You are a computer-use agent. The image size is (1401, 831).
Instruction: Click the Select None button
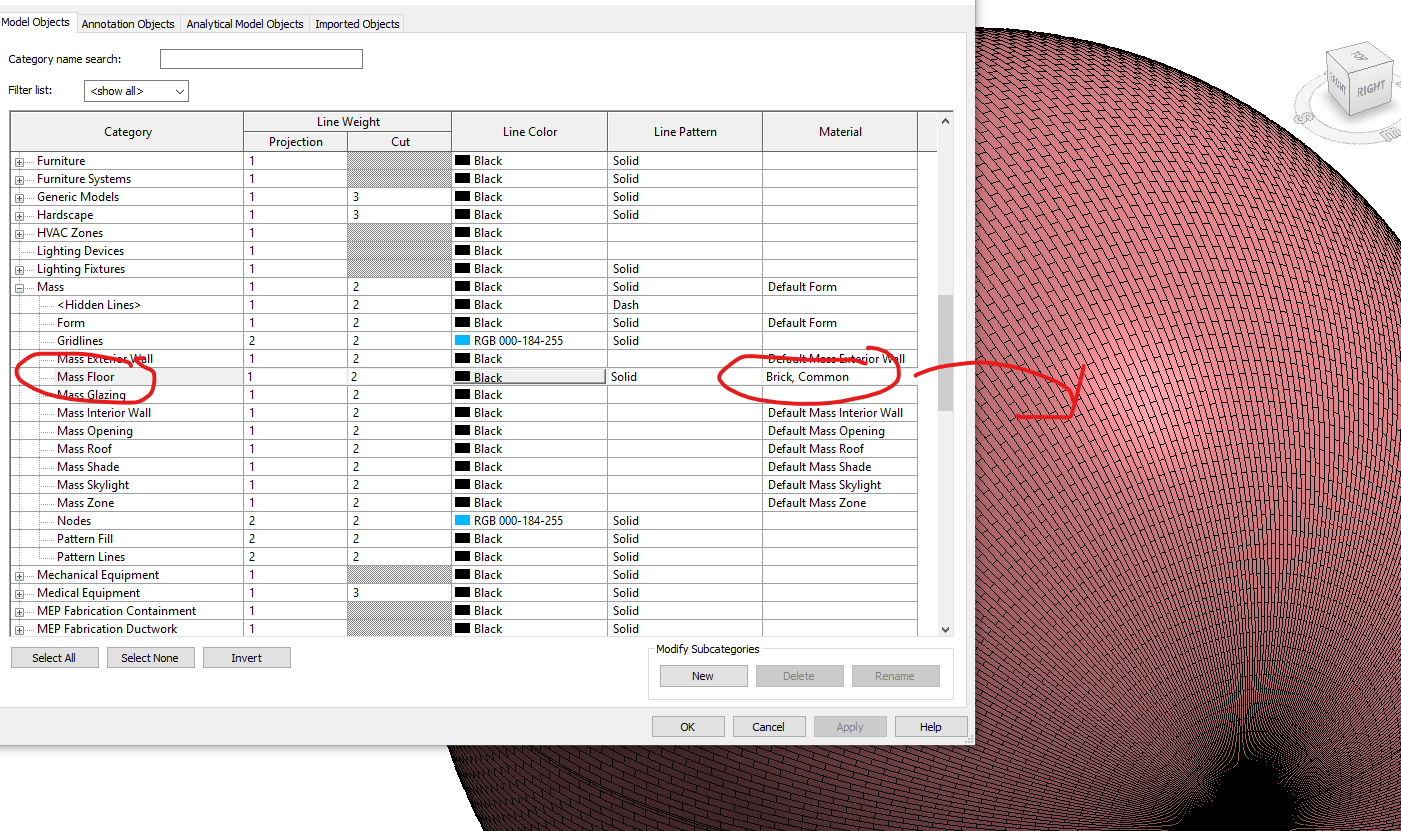coord(150,658)
